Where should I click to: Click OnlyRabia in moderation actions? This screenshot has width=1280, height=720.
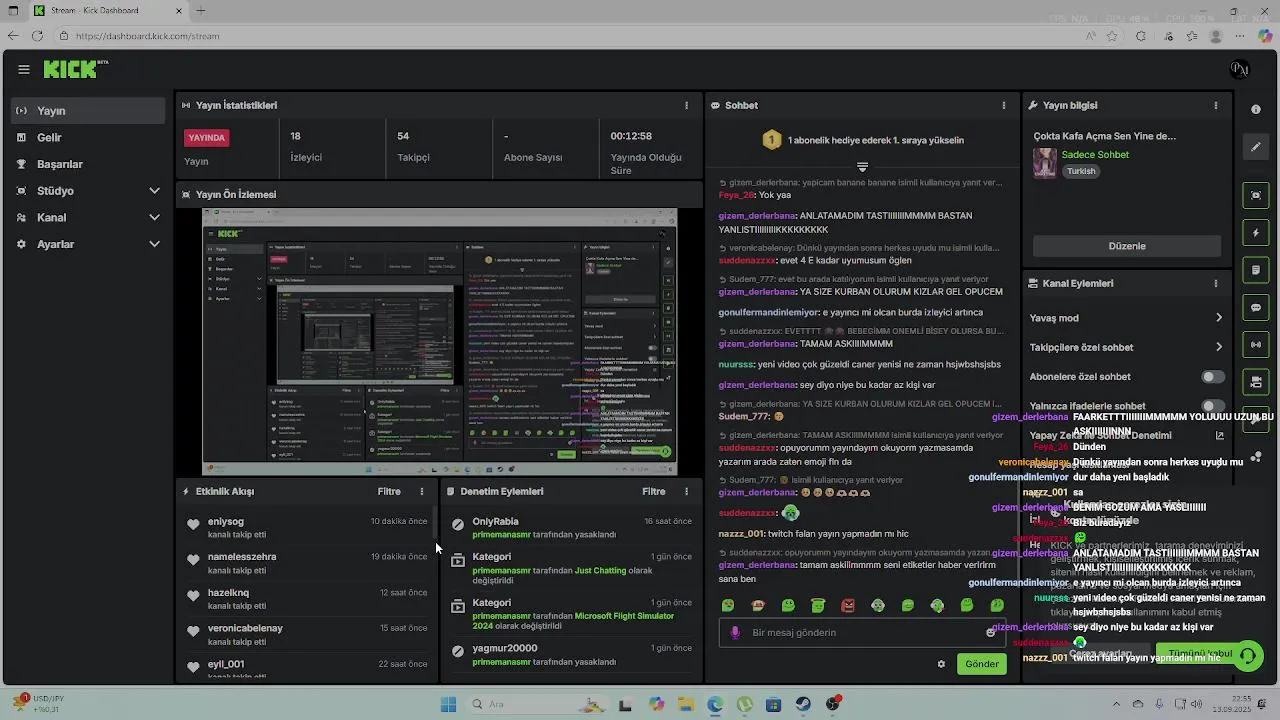point(496,521)
